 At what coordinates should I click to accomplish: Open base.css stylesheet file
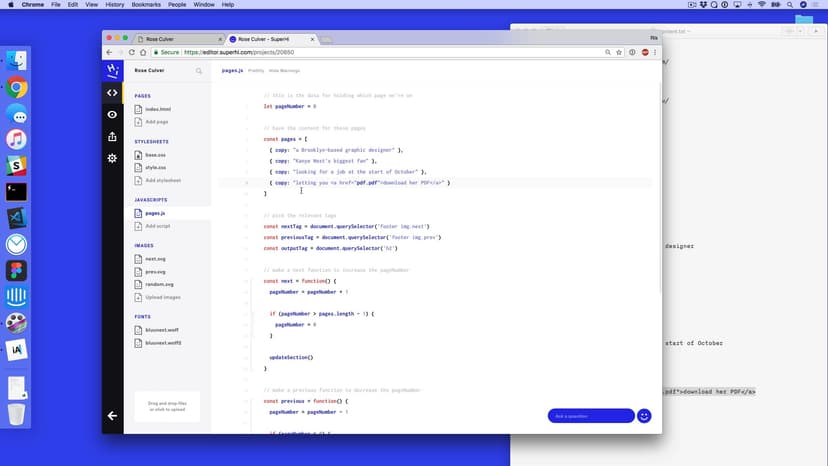click(155, 154)
